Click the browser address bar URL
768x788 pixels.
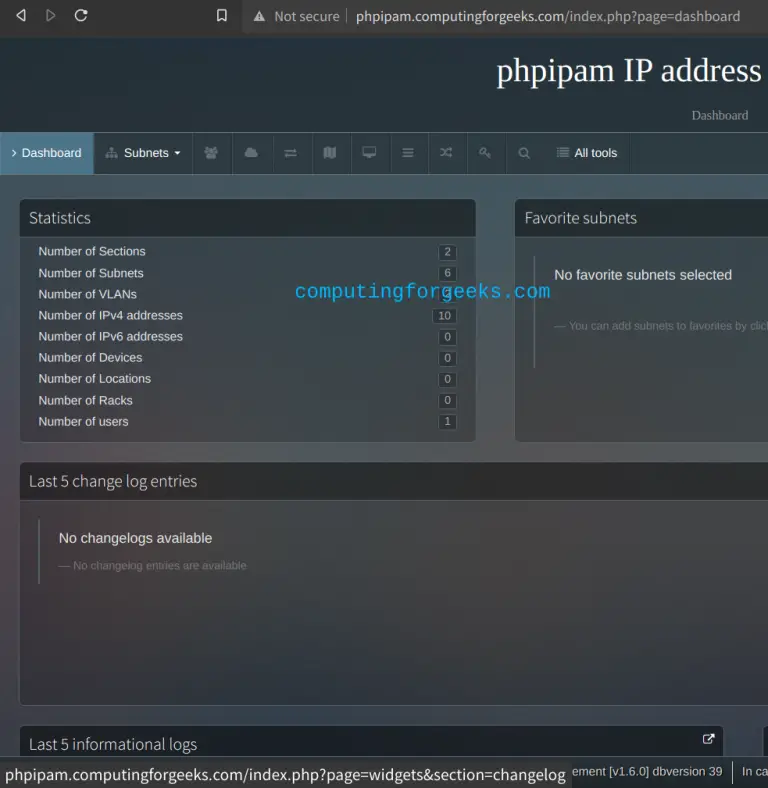point(548,16)
